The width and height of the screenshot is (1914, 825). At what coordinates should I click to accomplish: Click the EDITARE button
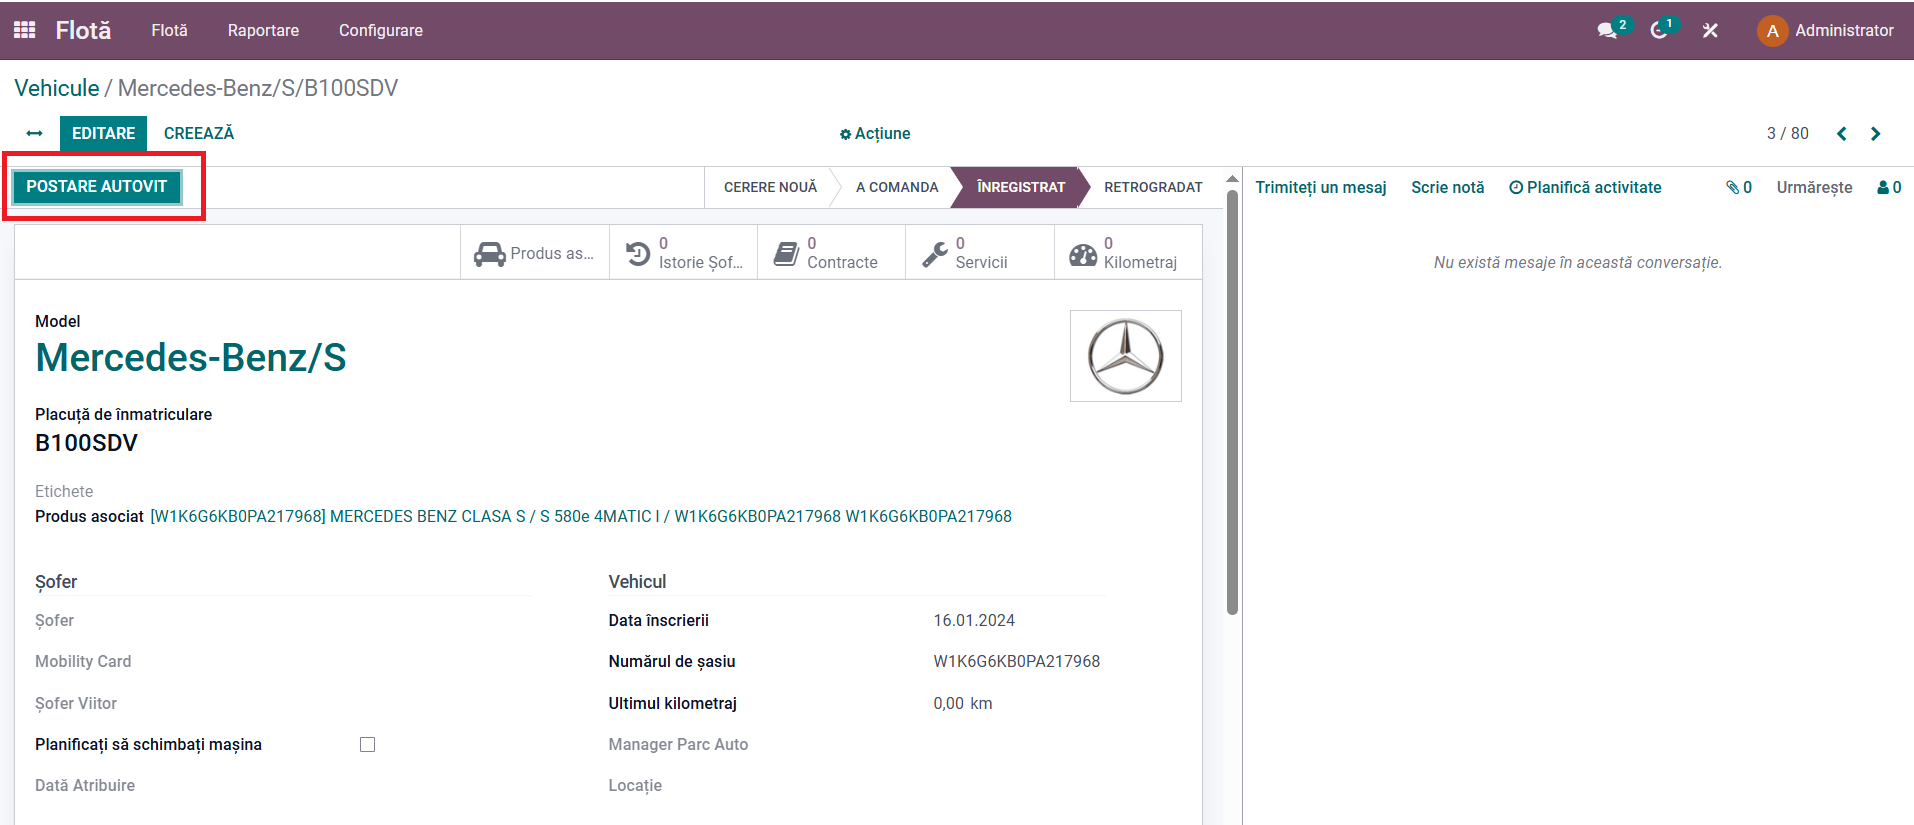point(103,133)
